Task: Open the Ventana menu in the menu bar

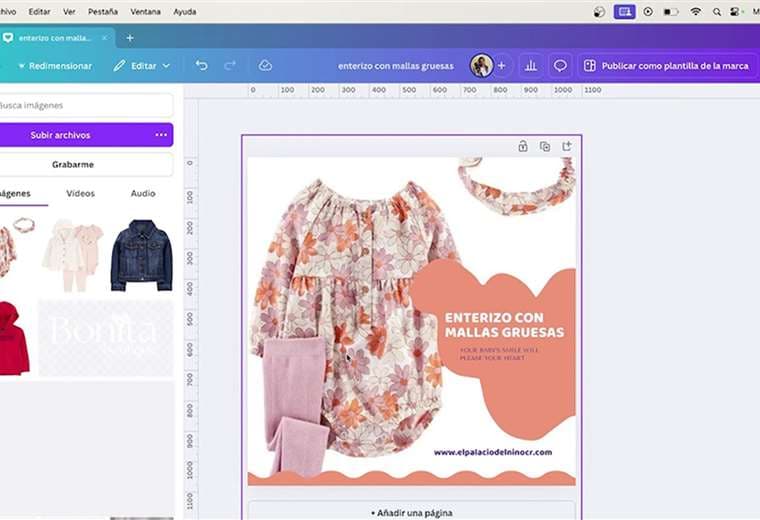Action: pyautogui.click(x=145, y=12)
